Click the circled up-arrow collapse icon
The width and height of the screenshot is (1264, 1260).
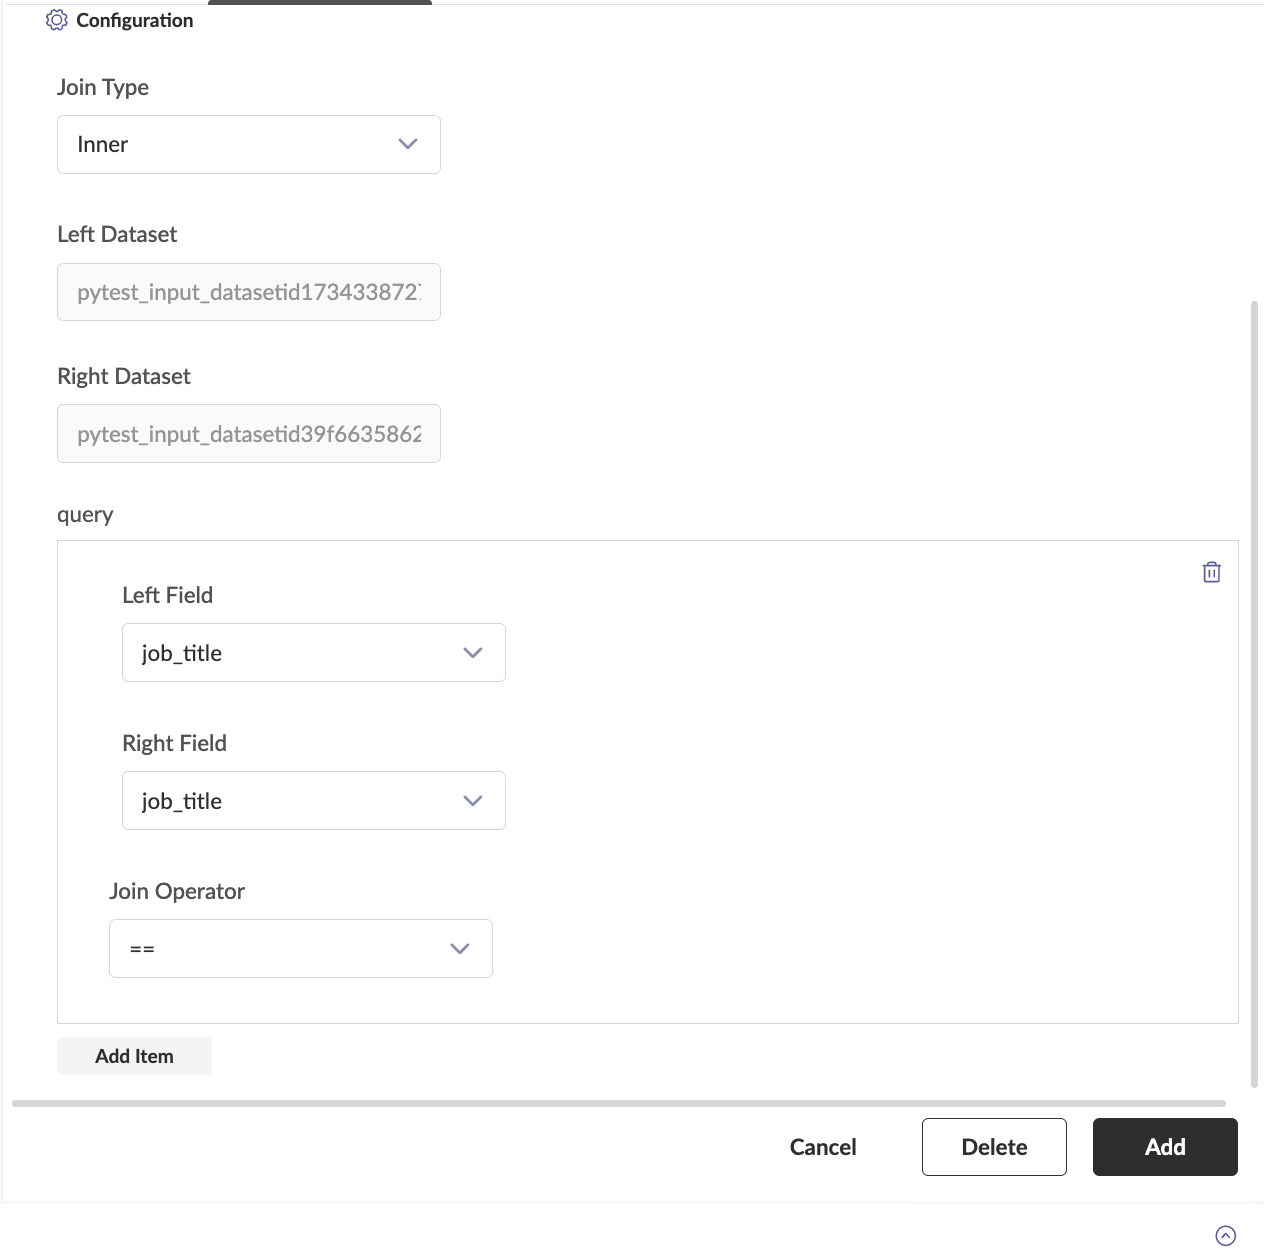[1225, 1235]
